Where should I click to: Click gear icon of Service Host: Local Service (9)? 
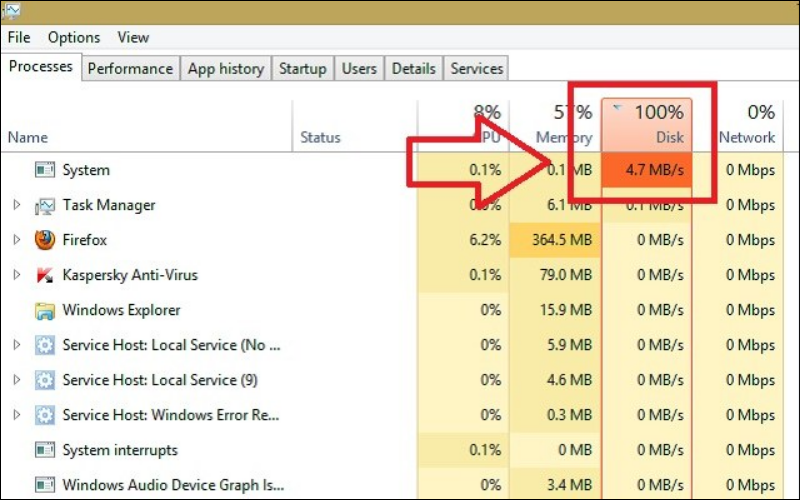coord(45,380)
